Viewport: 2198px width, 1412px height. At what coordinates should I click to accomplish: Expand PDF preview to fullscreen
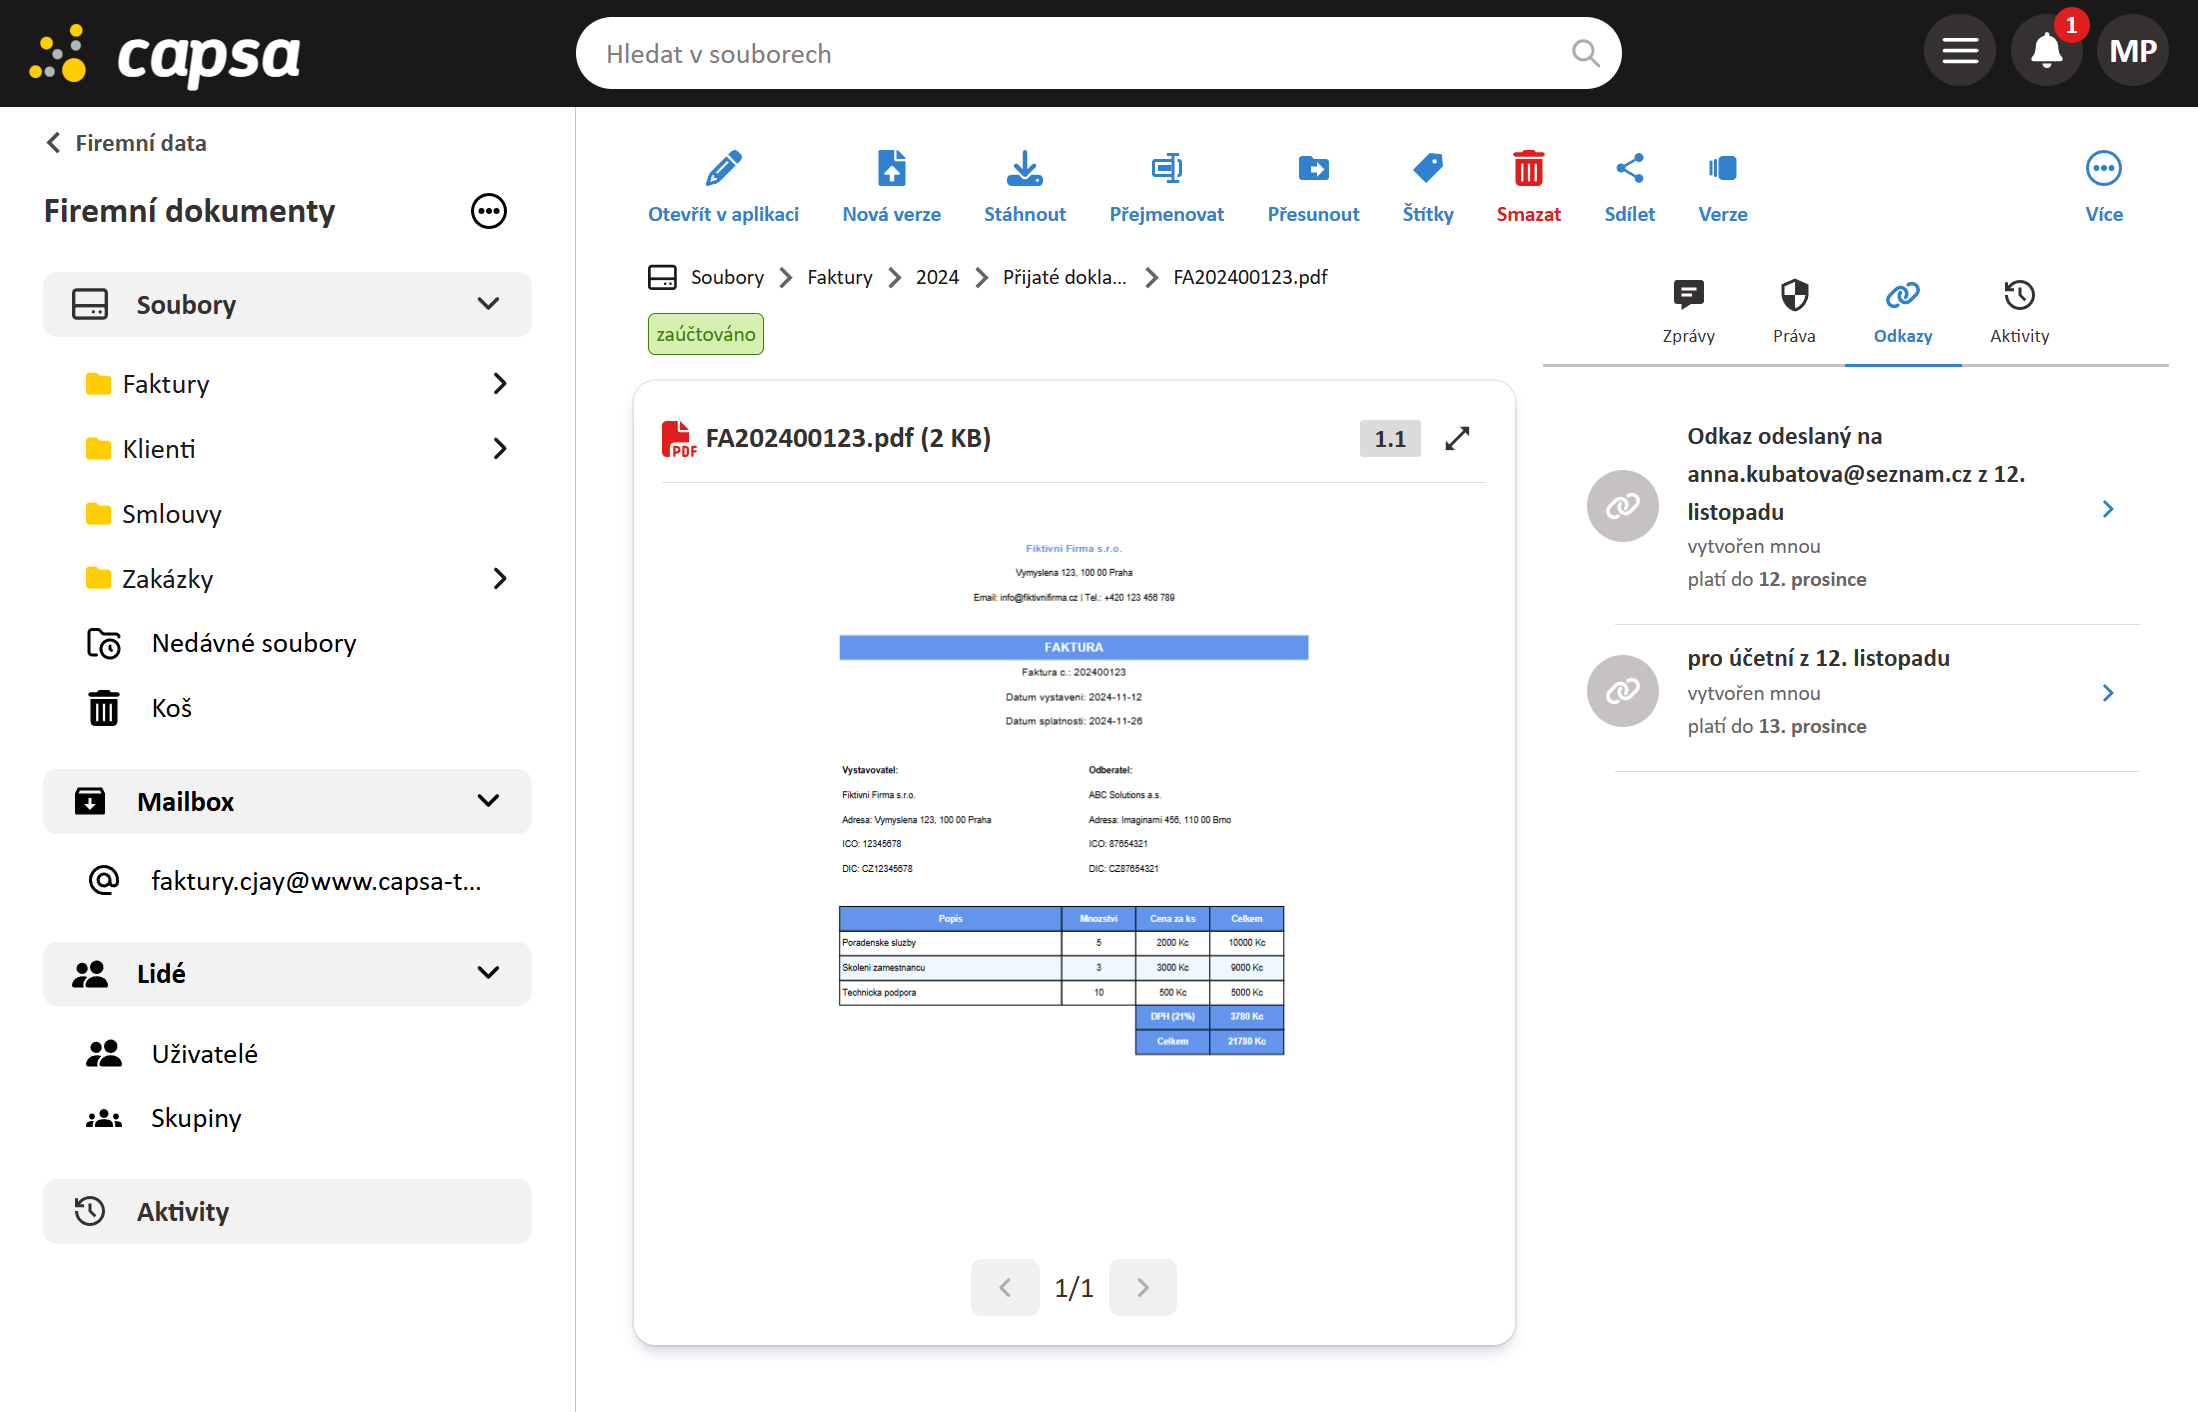point(1457,439)
